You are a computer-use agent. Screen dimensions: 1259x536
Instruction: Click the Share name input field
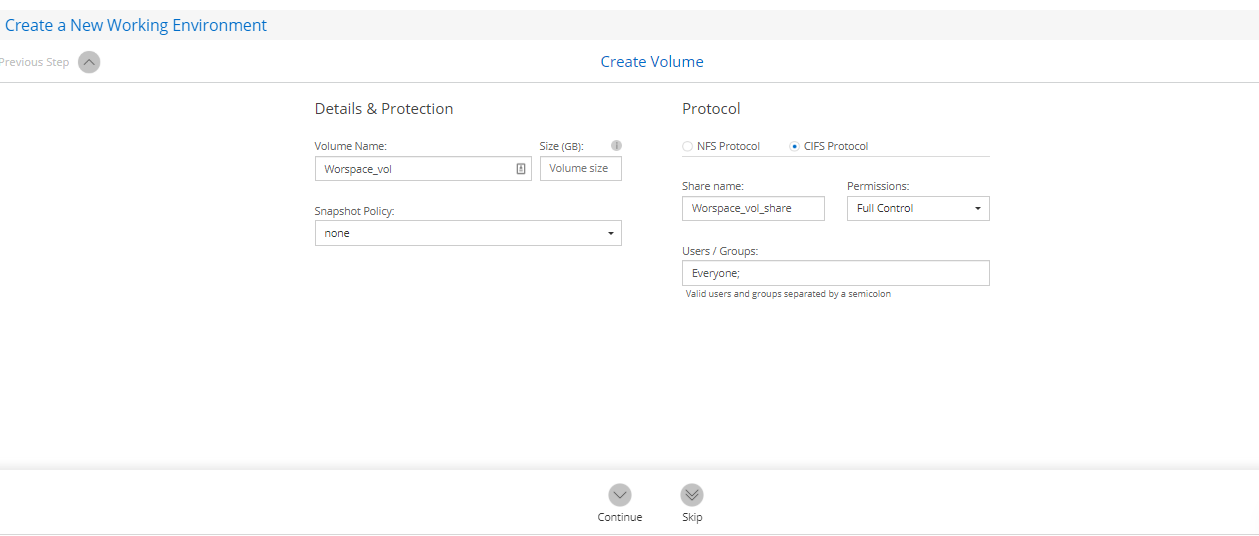pos(753,208)
